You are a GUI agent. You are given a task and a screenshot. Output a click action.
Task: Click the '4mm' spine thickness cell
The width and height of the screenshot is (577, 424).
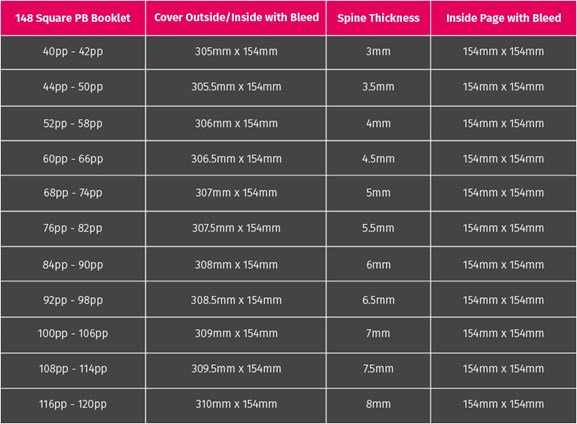[378, 123]
